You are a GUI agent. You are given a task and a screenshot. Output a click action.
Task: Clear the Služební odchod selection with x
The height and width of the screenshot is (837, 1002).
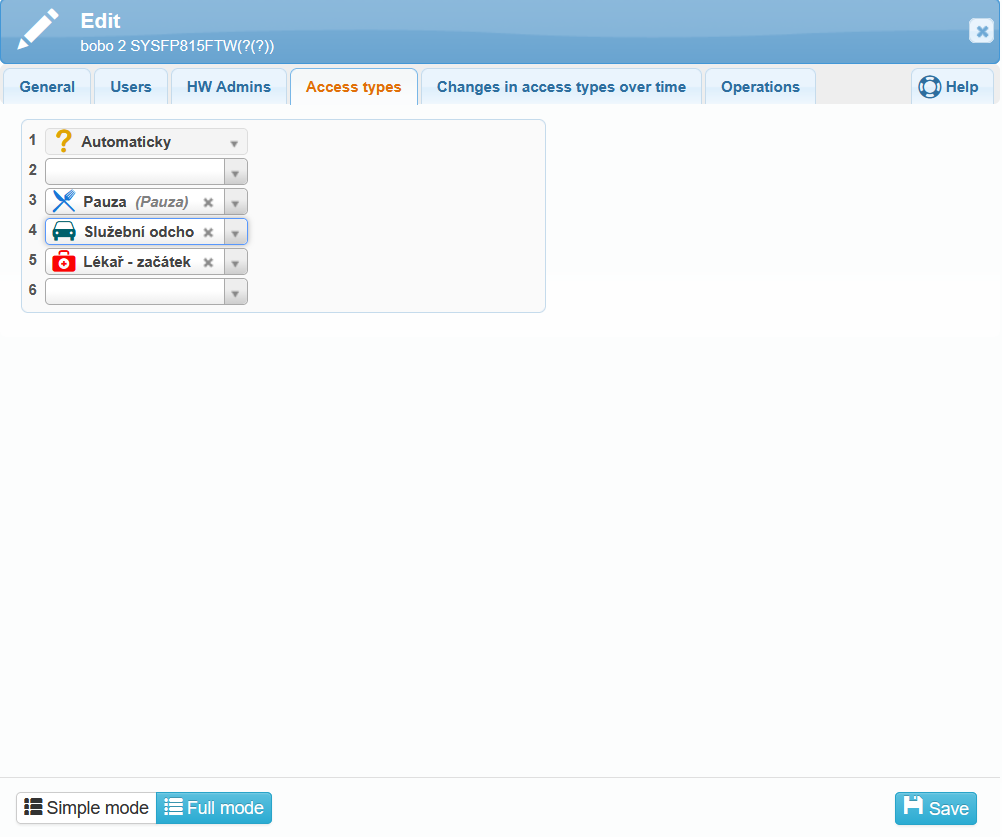click(208, 232)
